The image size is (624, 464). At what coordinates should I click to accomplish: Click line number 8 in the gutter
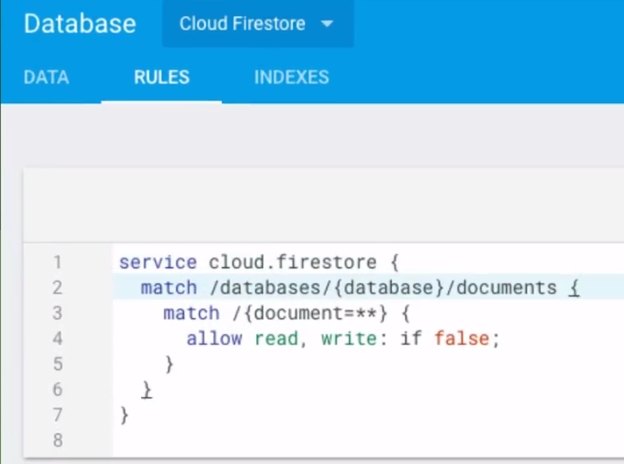58,439
